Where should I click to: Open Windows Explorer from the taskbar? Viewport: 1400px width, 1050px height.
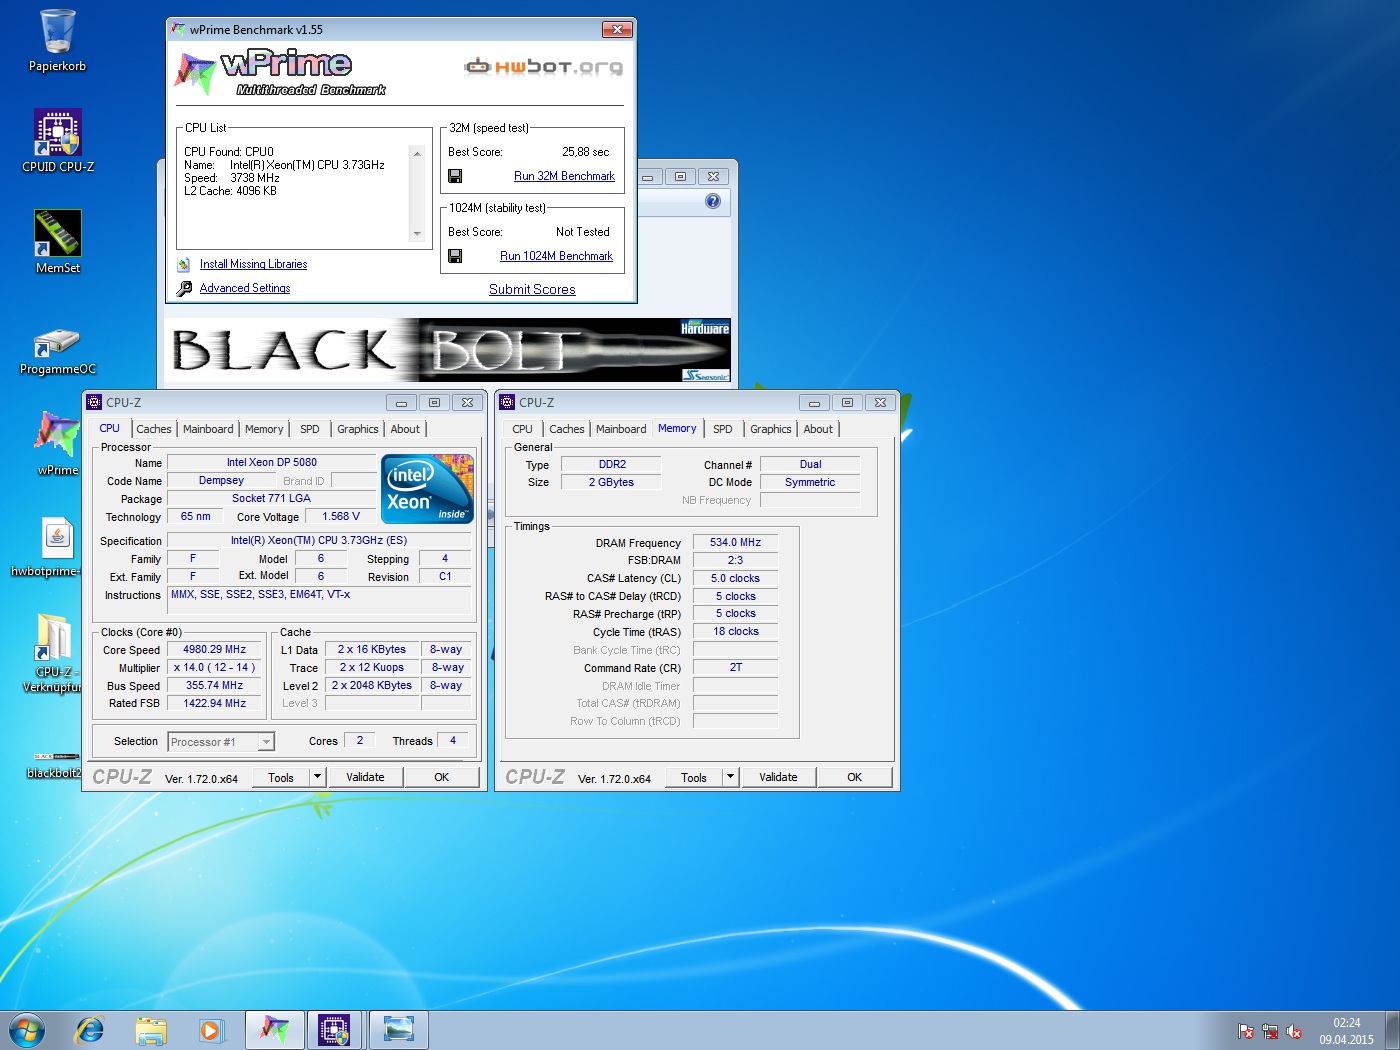point(151,1030)
